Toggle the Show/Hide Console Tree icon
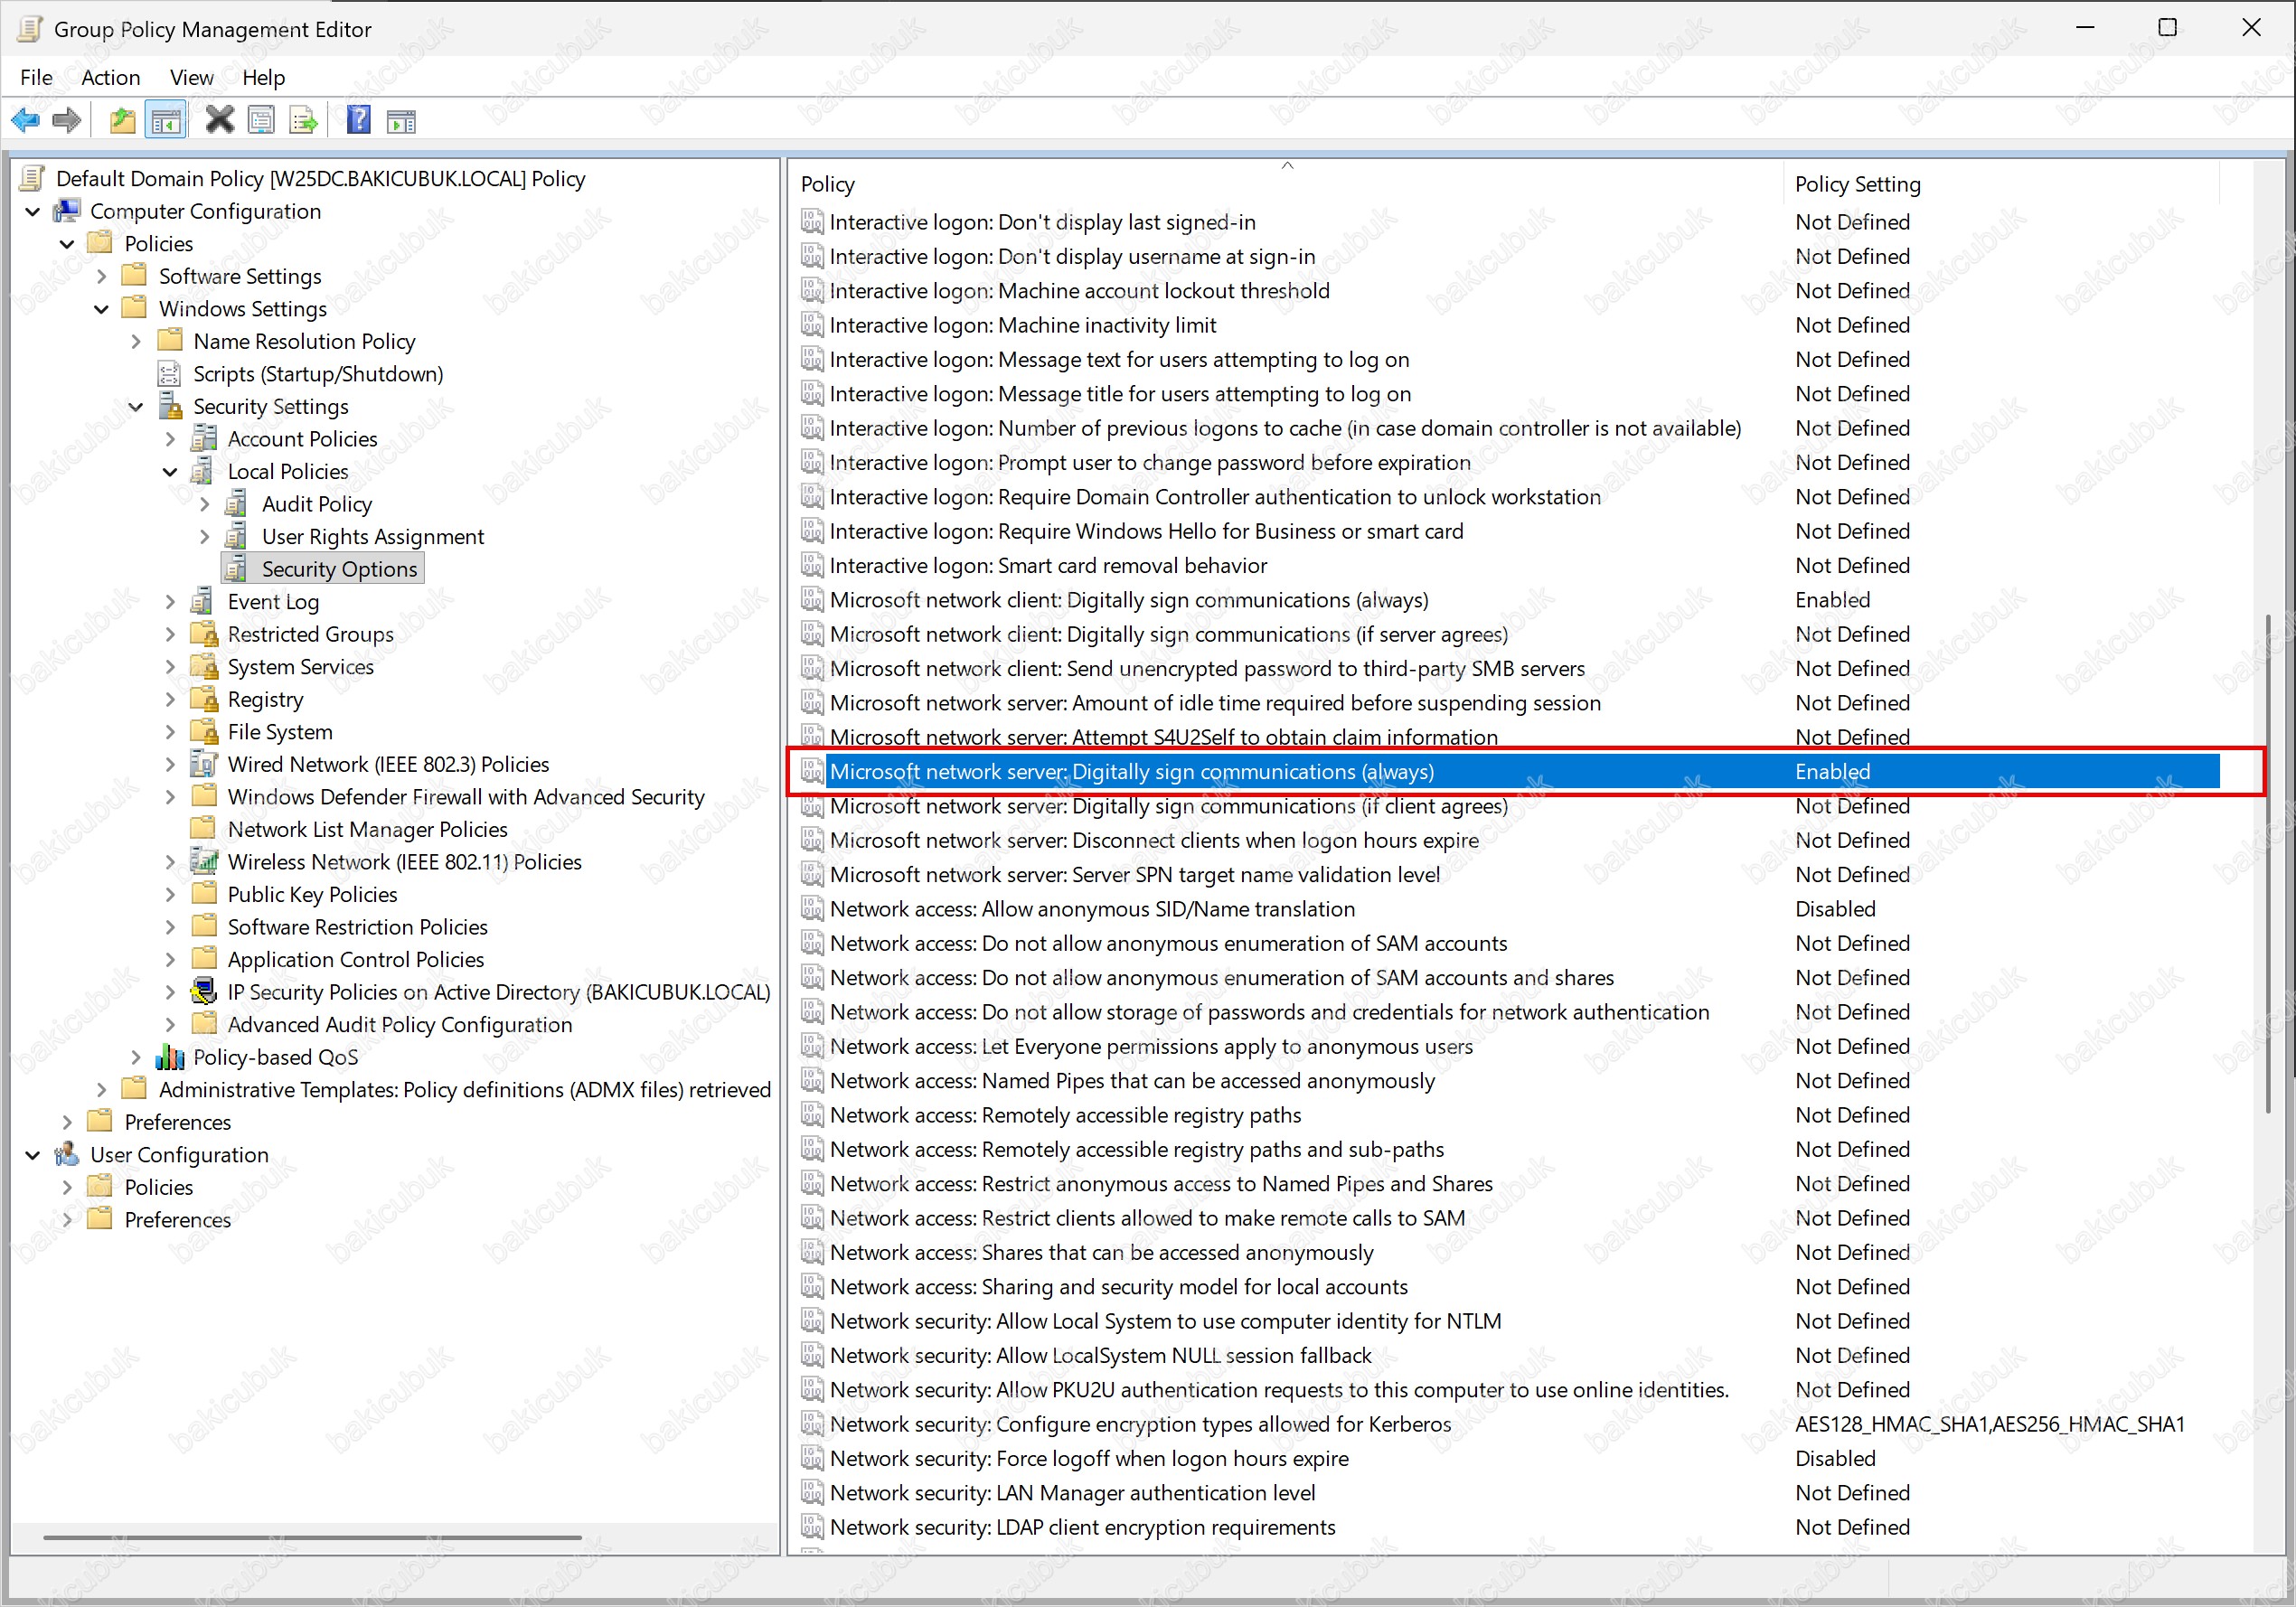The height and width of the screenshot is (1607, 2296). coord(165,121)
